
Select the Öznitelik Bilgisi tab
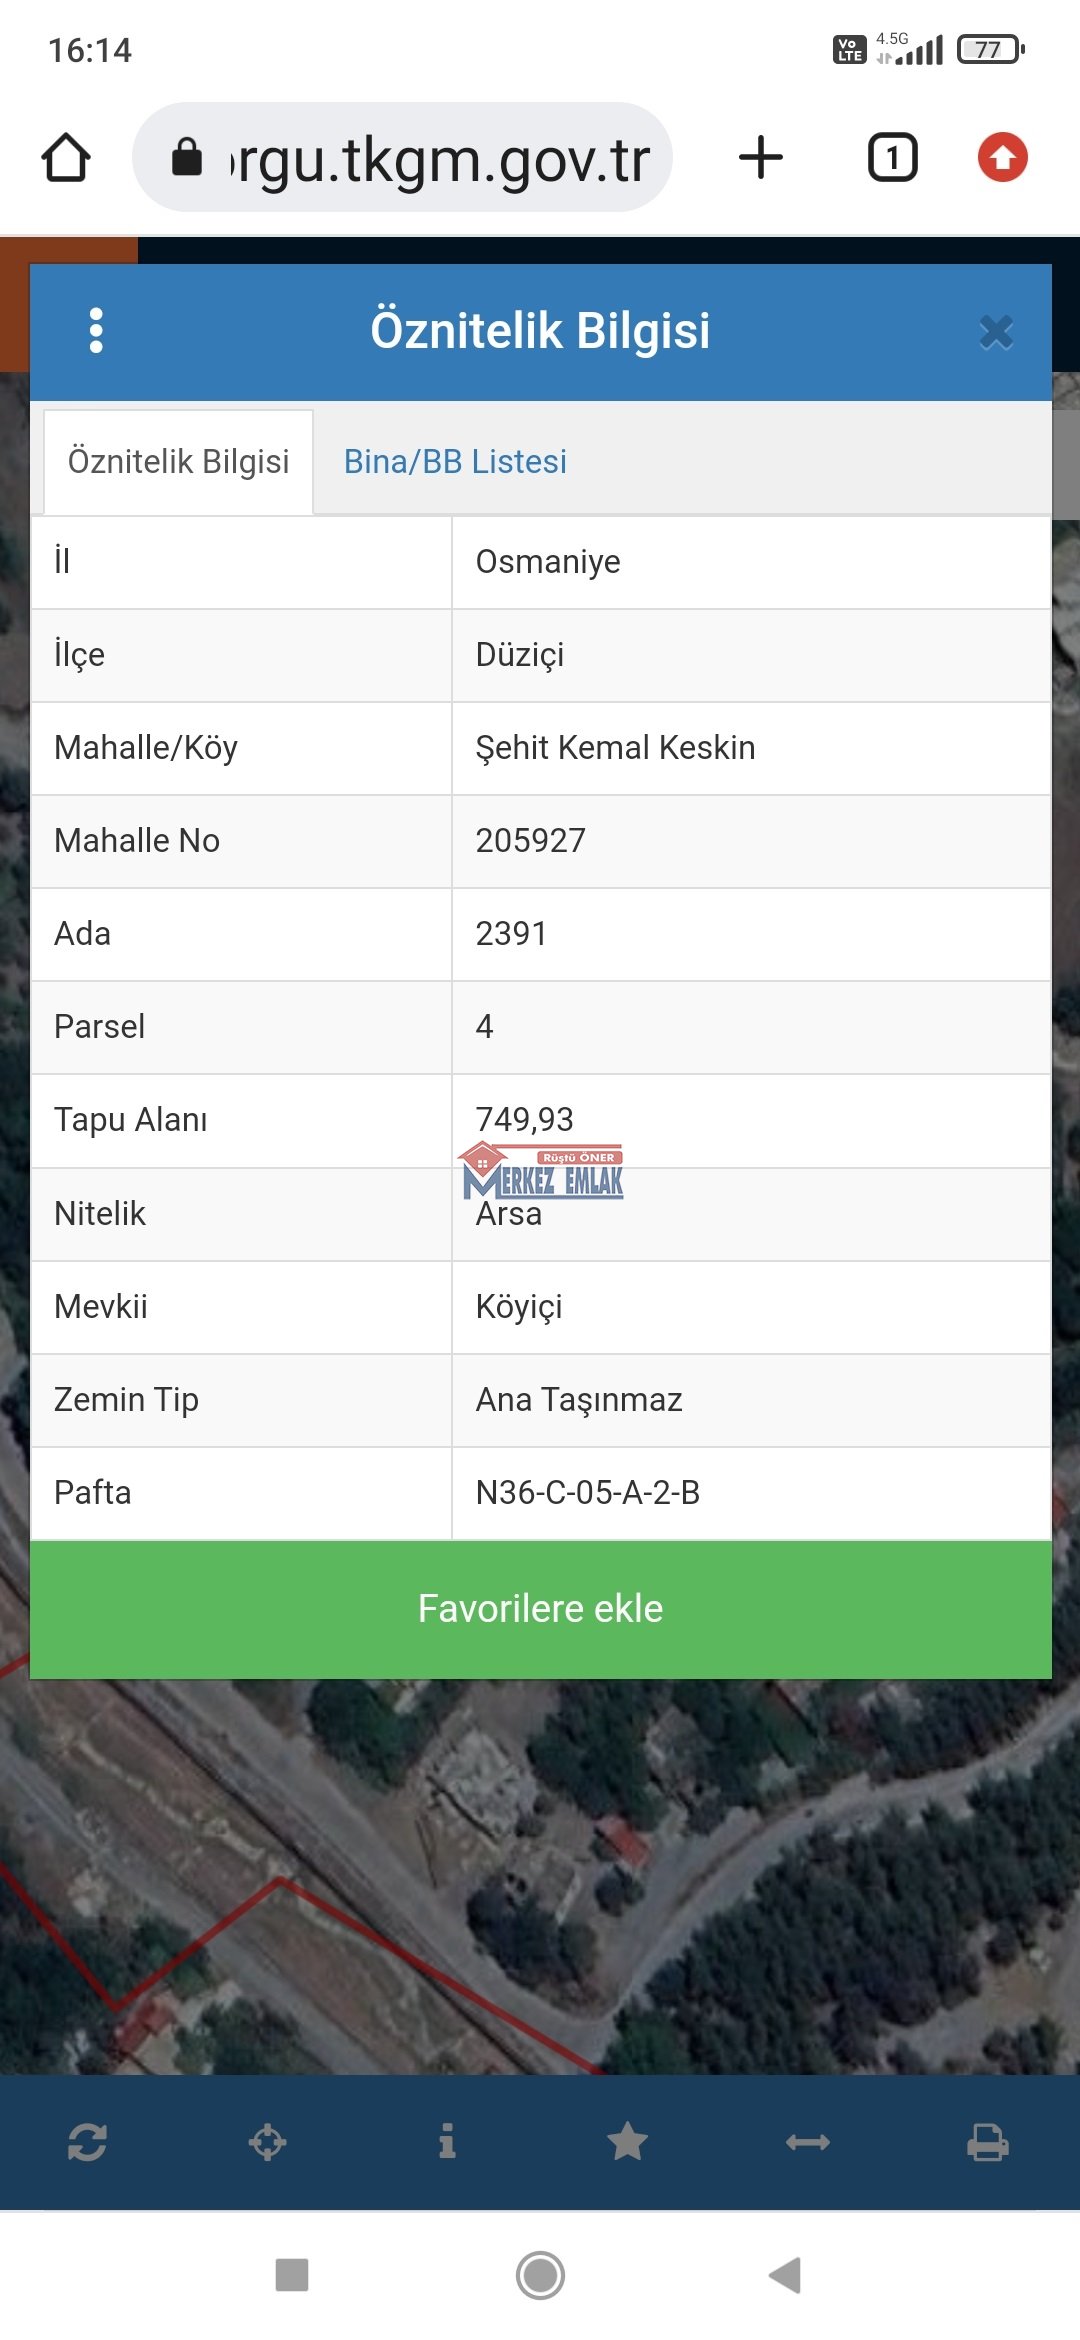coord(179,462)
